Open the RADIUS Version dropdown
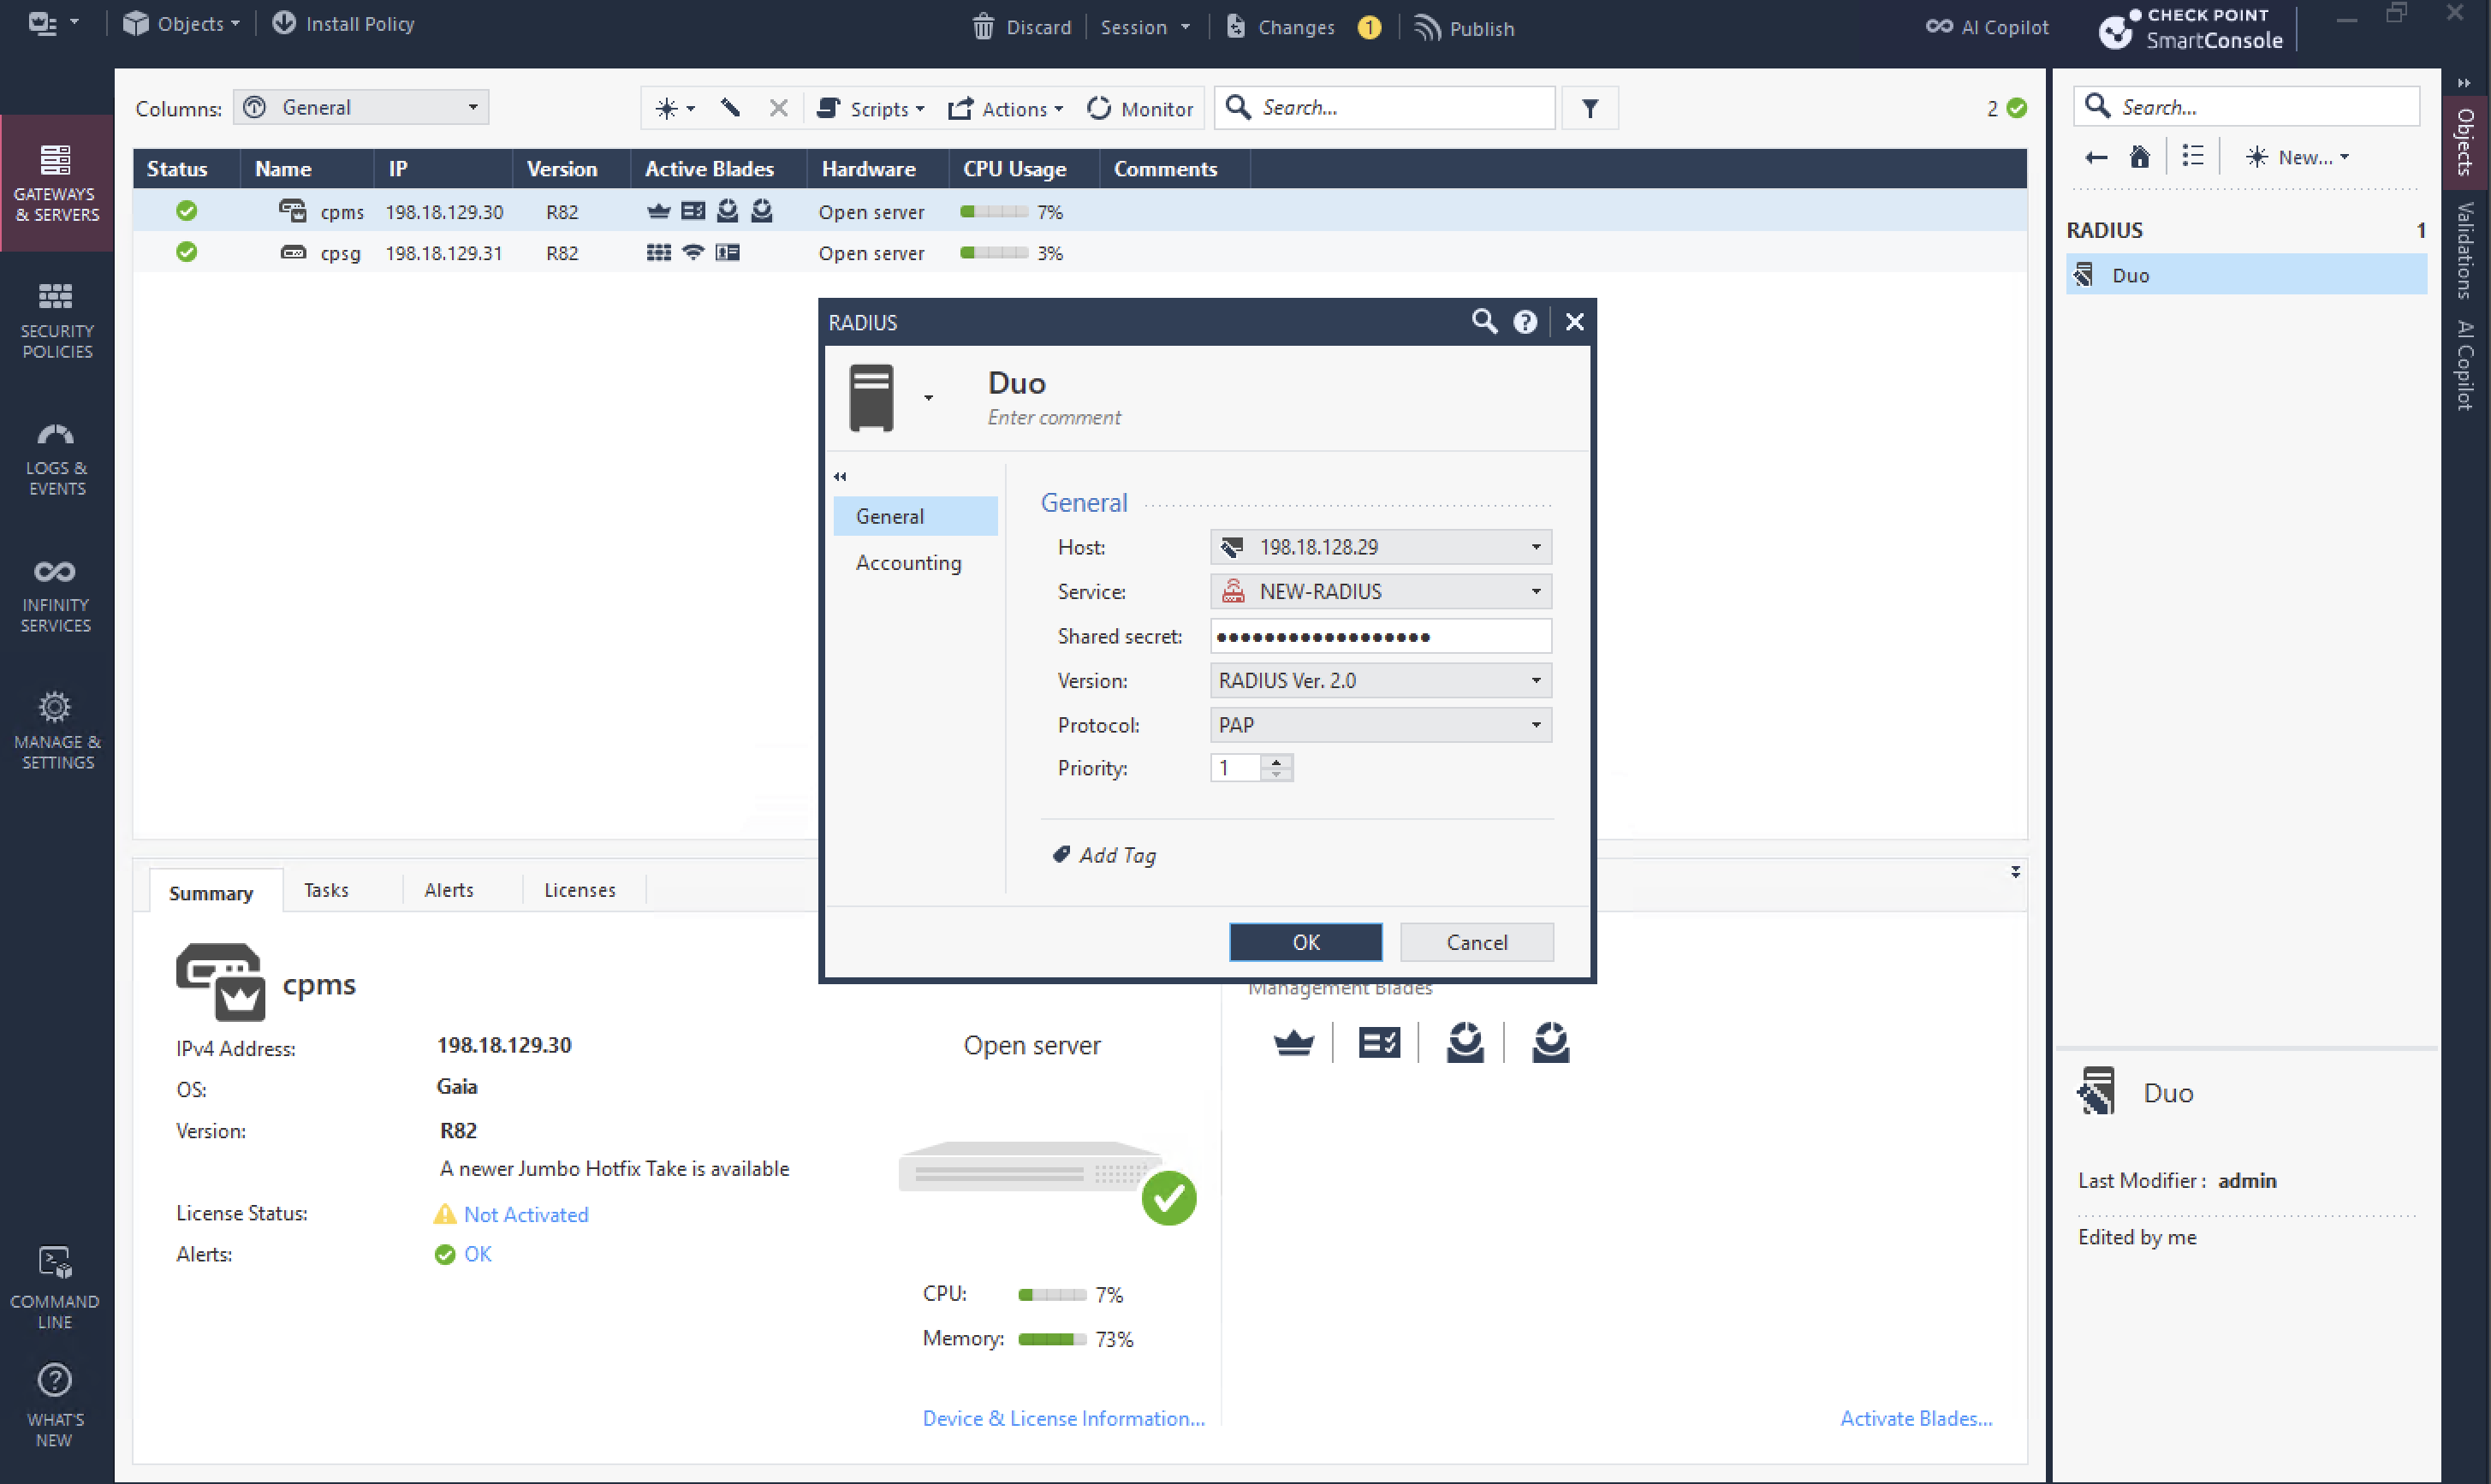 tap(1535, 681)
